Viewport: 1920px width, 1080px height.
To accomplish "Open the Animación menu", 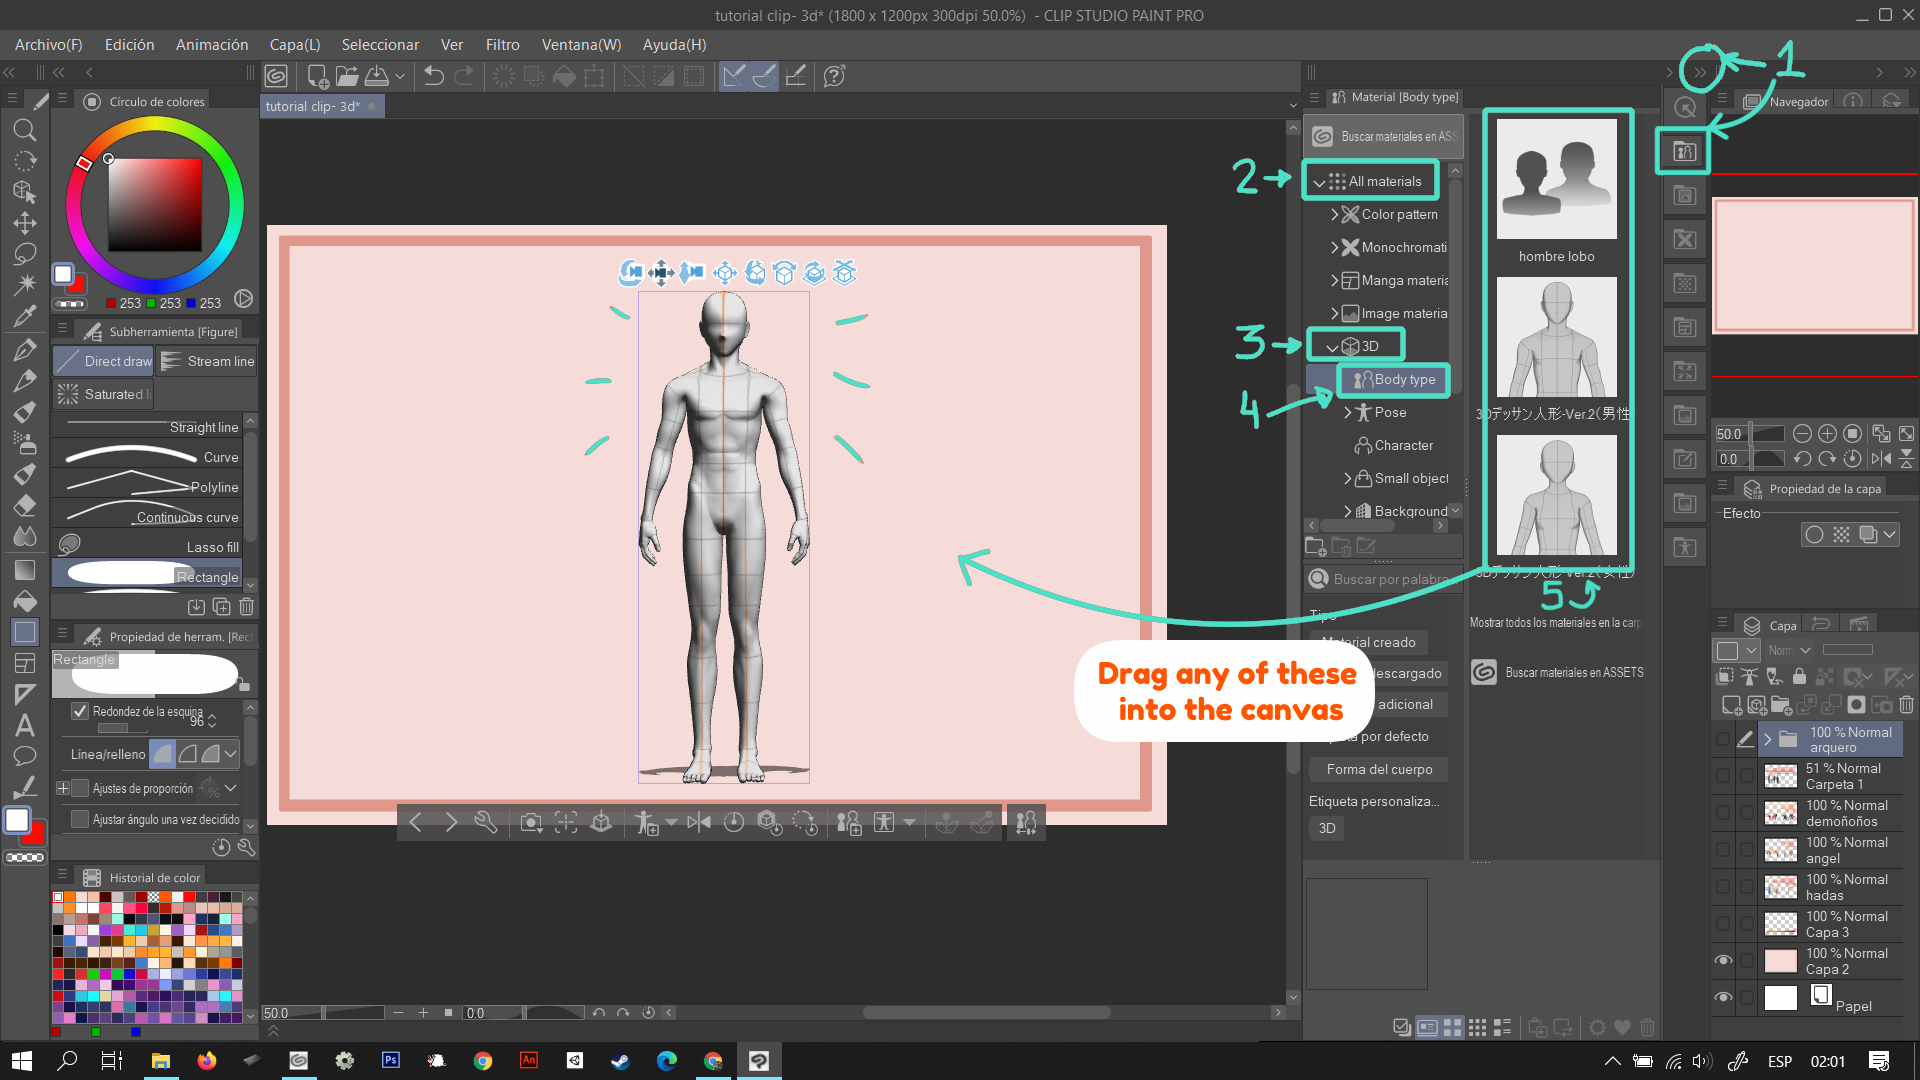I will point(212,45).
